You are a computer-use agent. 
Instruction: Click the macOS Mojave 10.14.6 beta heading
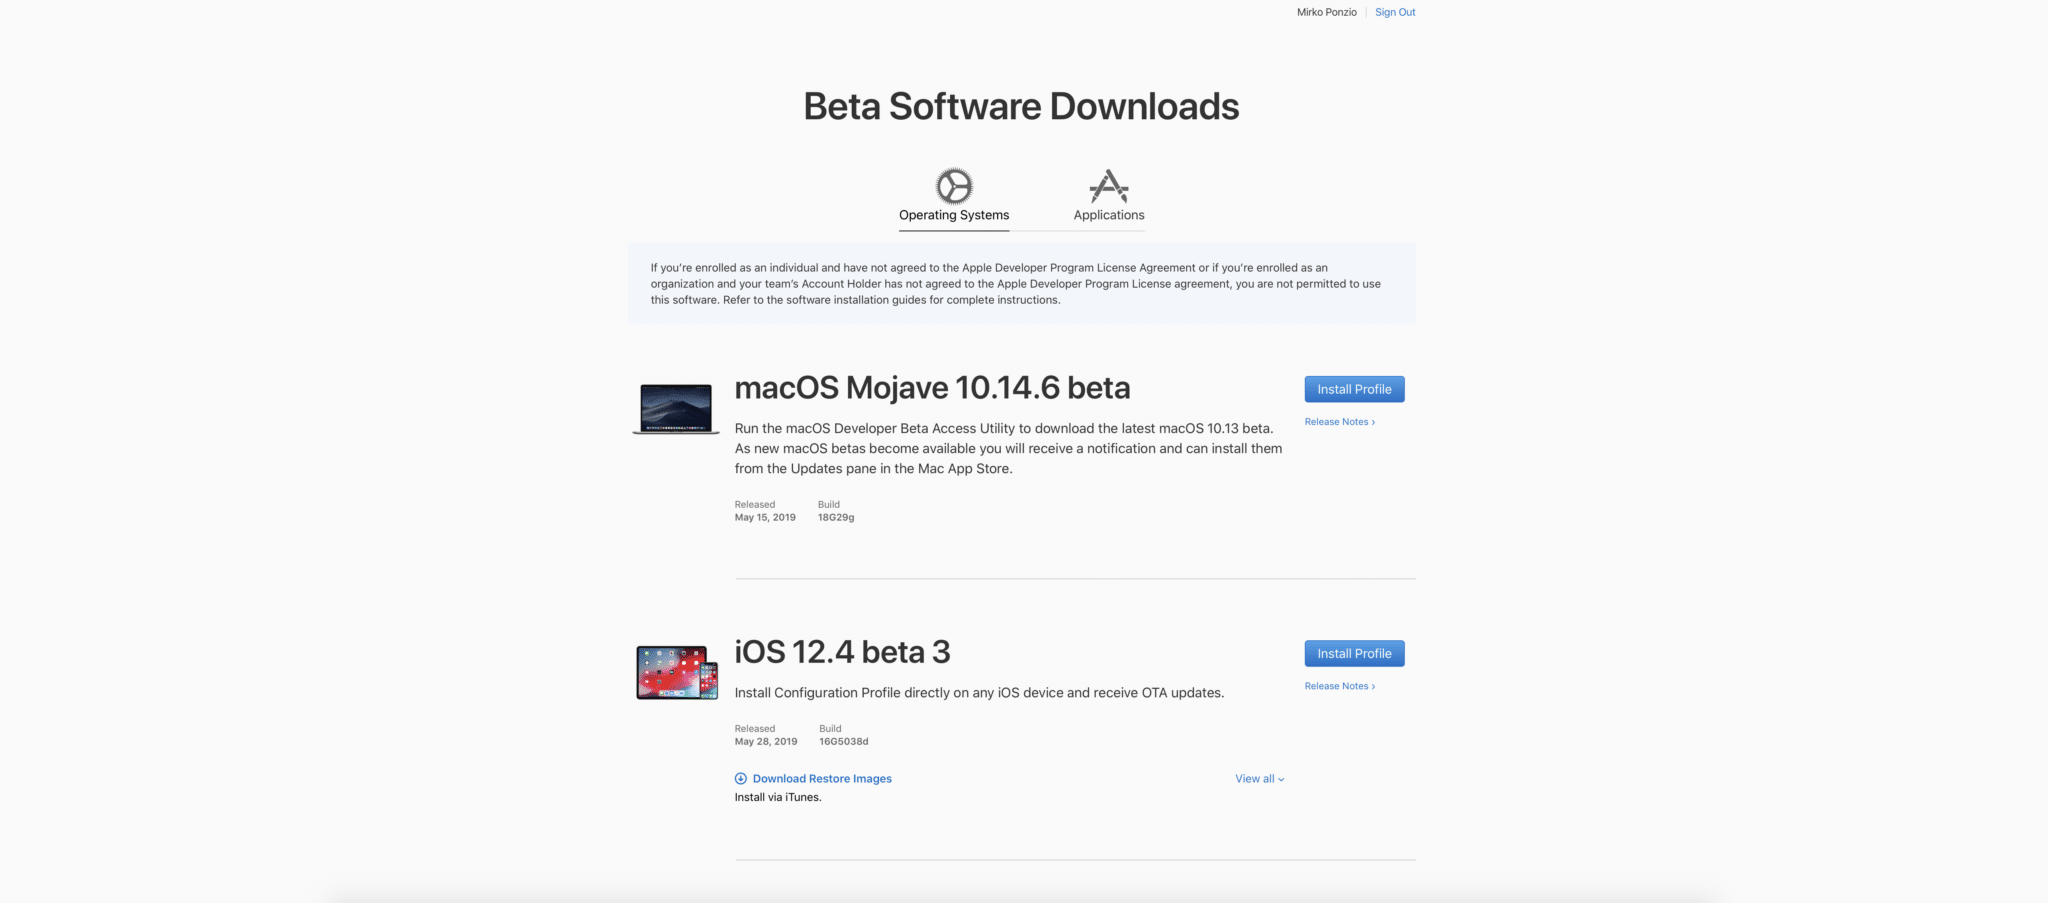pyautogui.click(x=932, y=388)
